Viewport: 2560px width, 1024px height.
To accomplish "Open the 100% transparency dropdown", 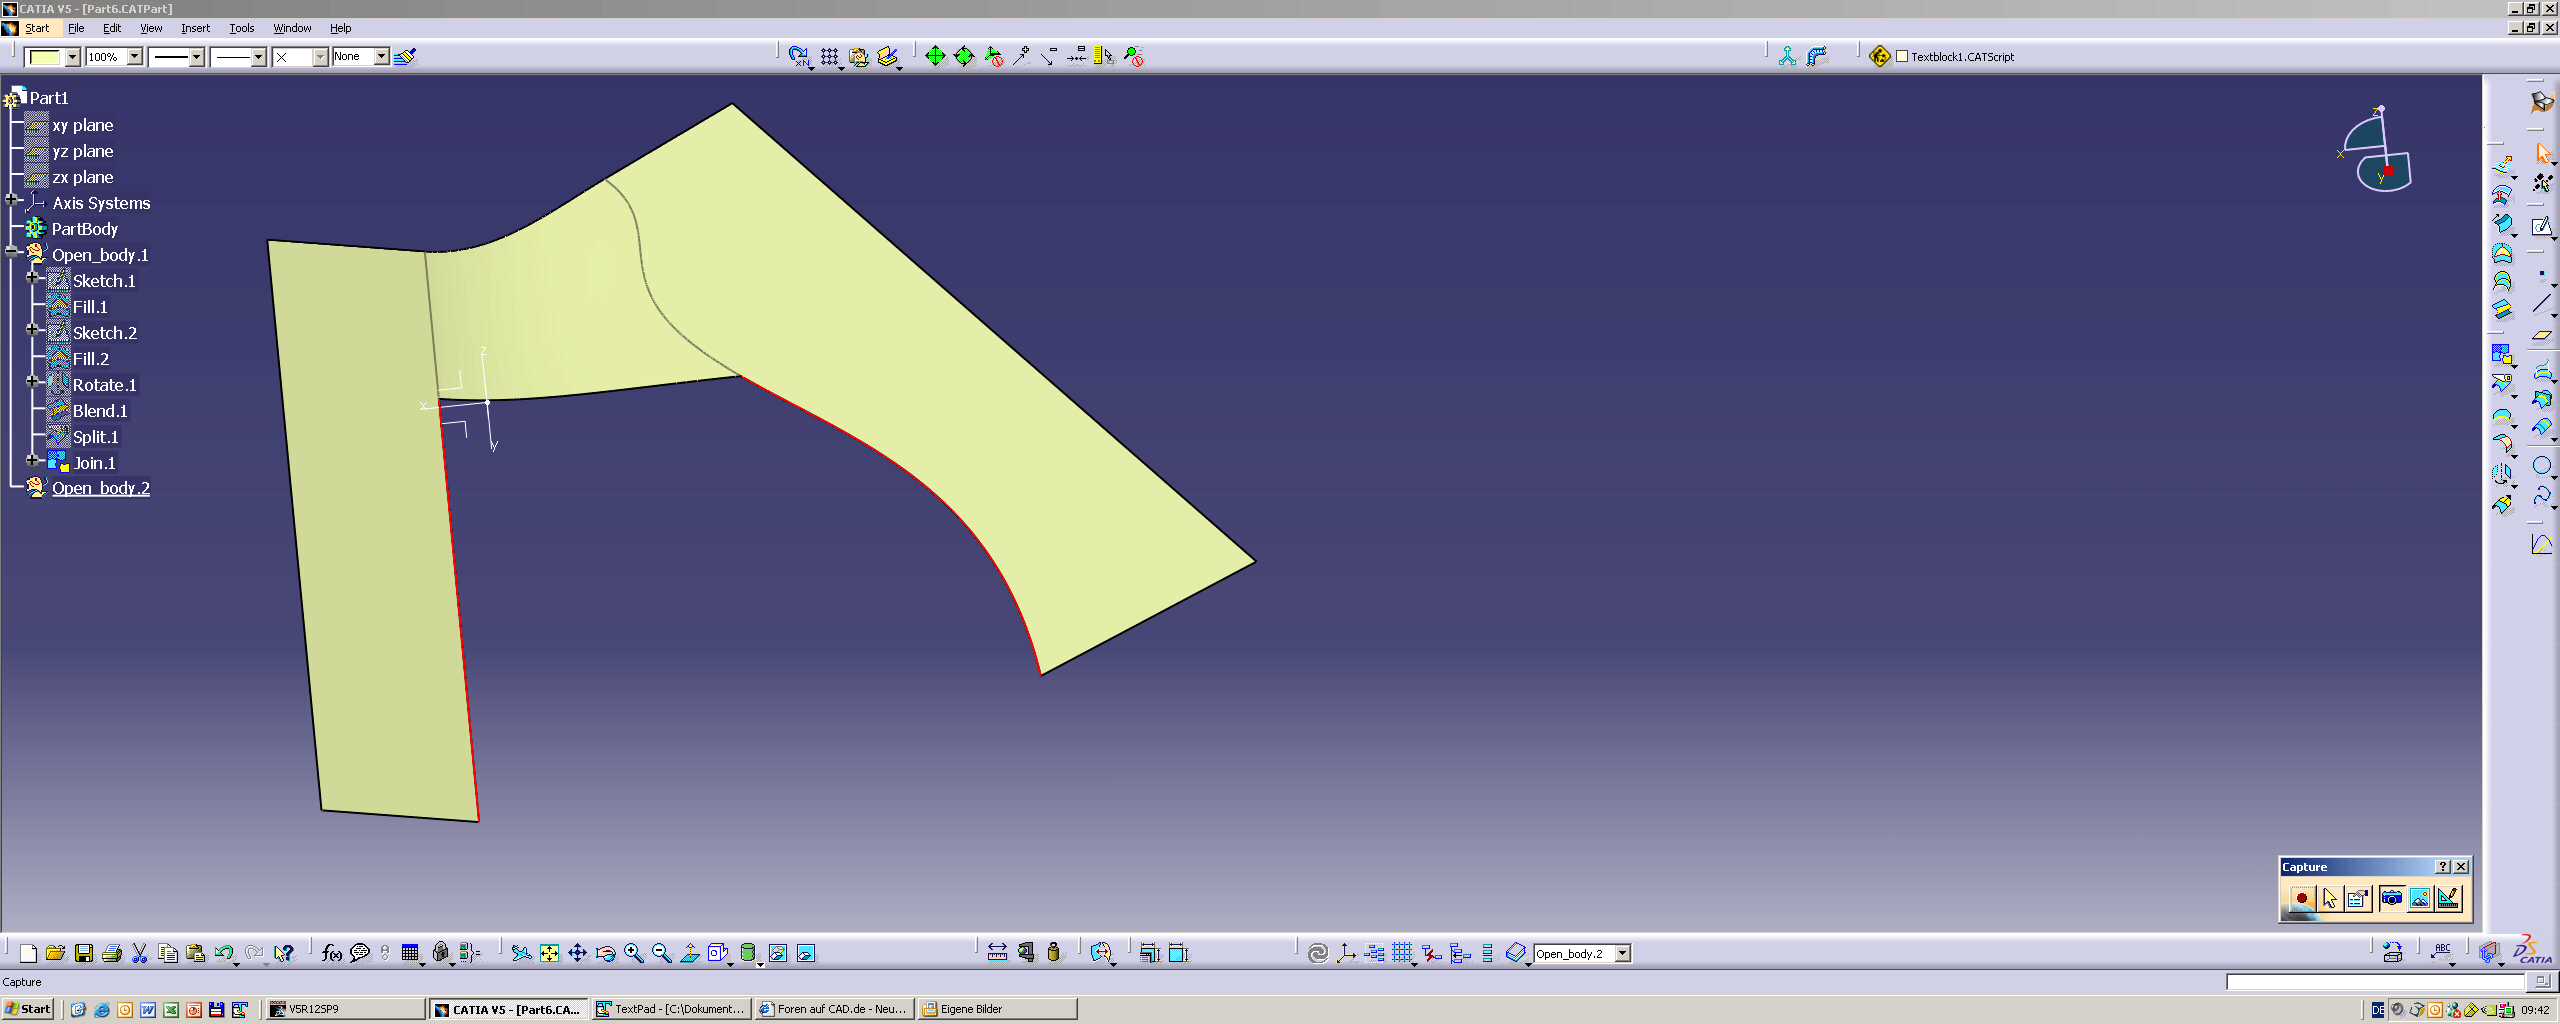I will pos(135,57).
